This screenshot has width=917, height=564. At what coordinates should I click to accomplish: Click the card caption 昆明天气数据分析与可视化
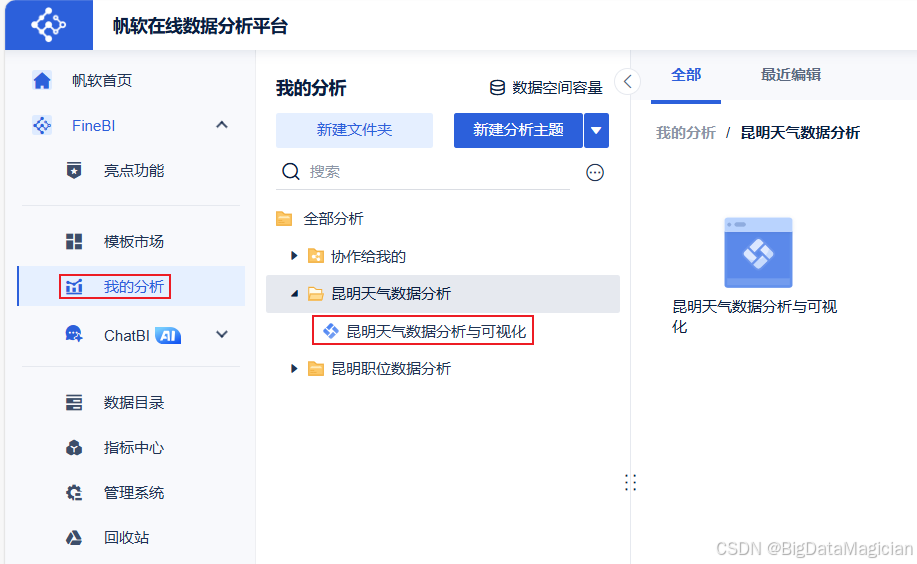tap(754, 316)
